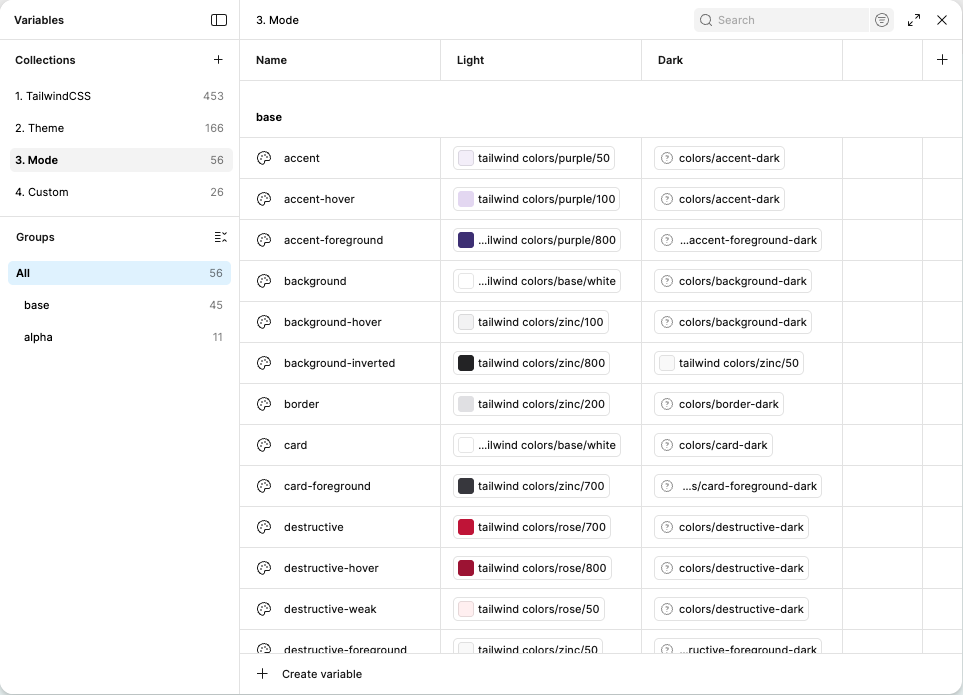Add a new mode using the plus in header
The image size is (963, 695).
point(941,59)
